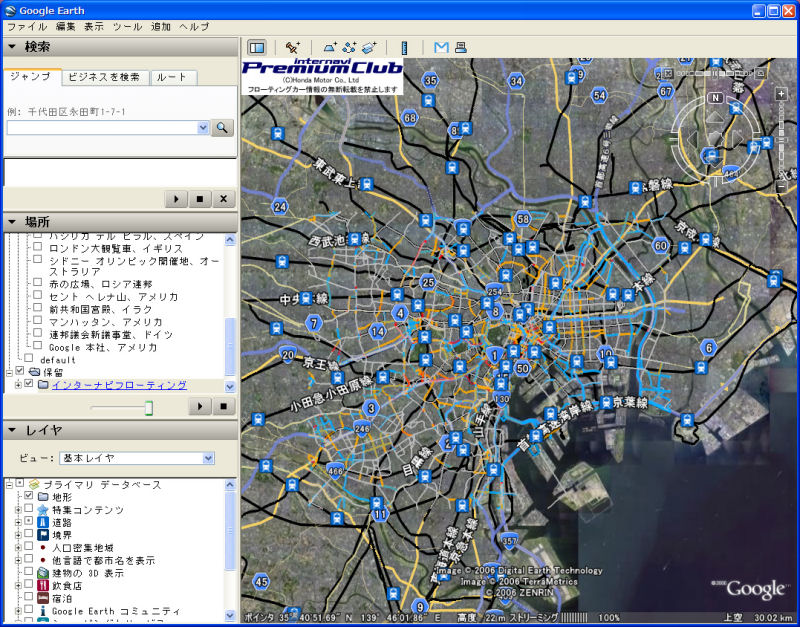
Task: Add a path from toolbar
Action: pos(349,47)
